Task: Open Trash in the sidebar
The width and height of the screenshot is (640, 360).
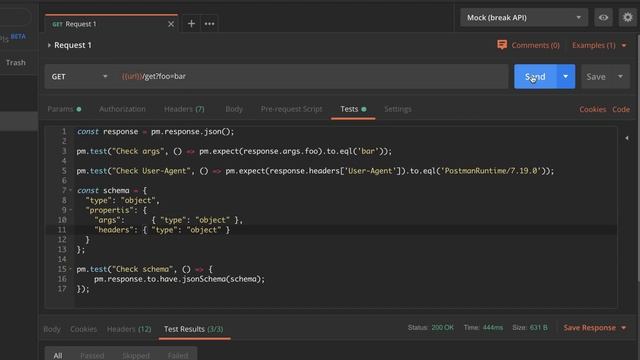Action: (x=16, y=62)
